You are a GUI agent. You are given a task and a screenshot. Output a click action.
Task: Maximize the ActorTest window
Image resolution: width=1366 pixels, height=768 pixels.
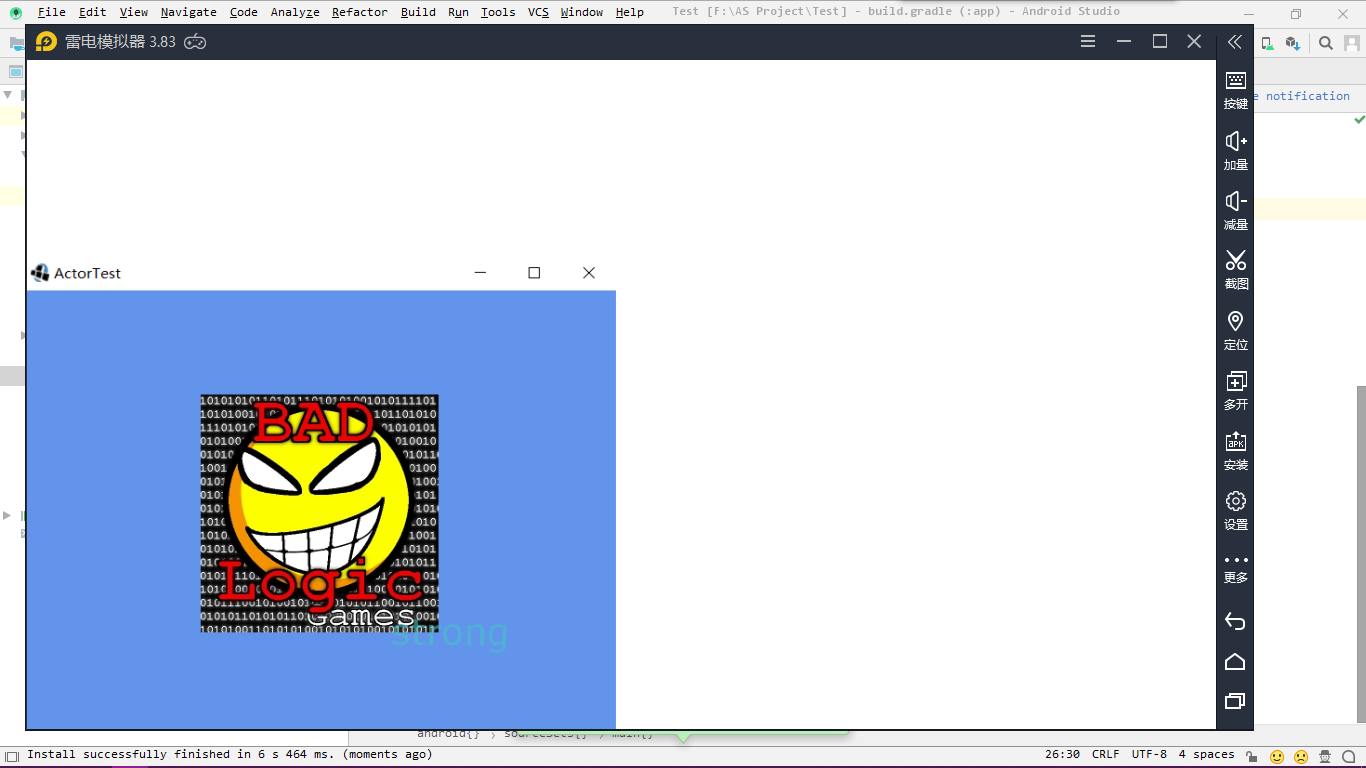click(534, 272)
